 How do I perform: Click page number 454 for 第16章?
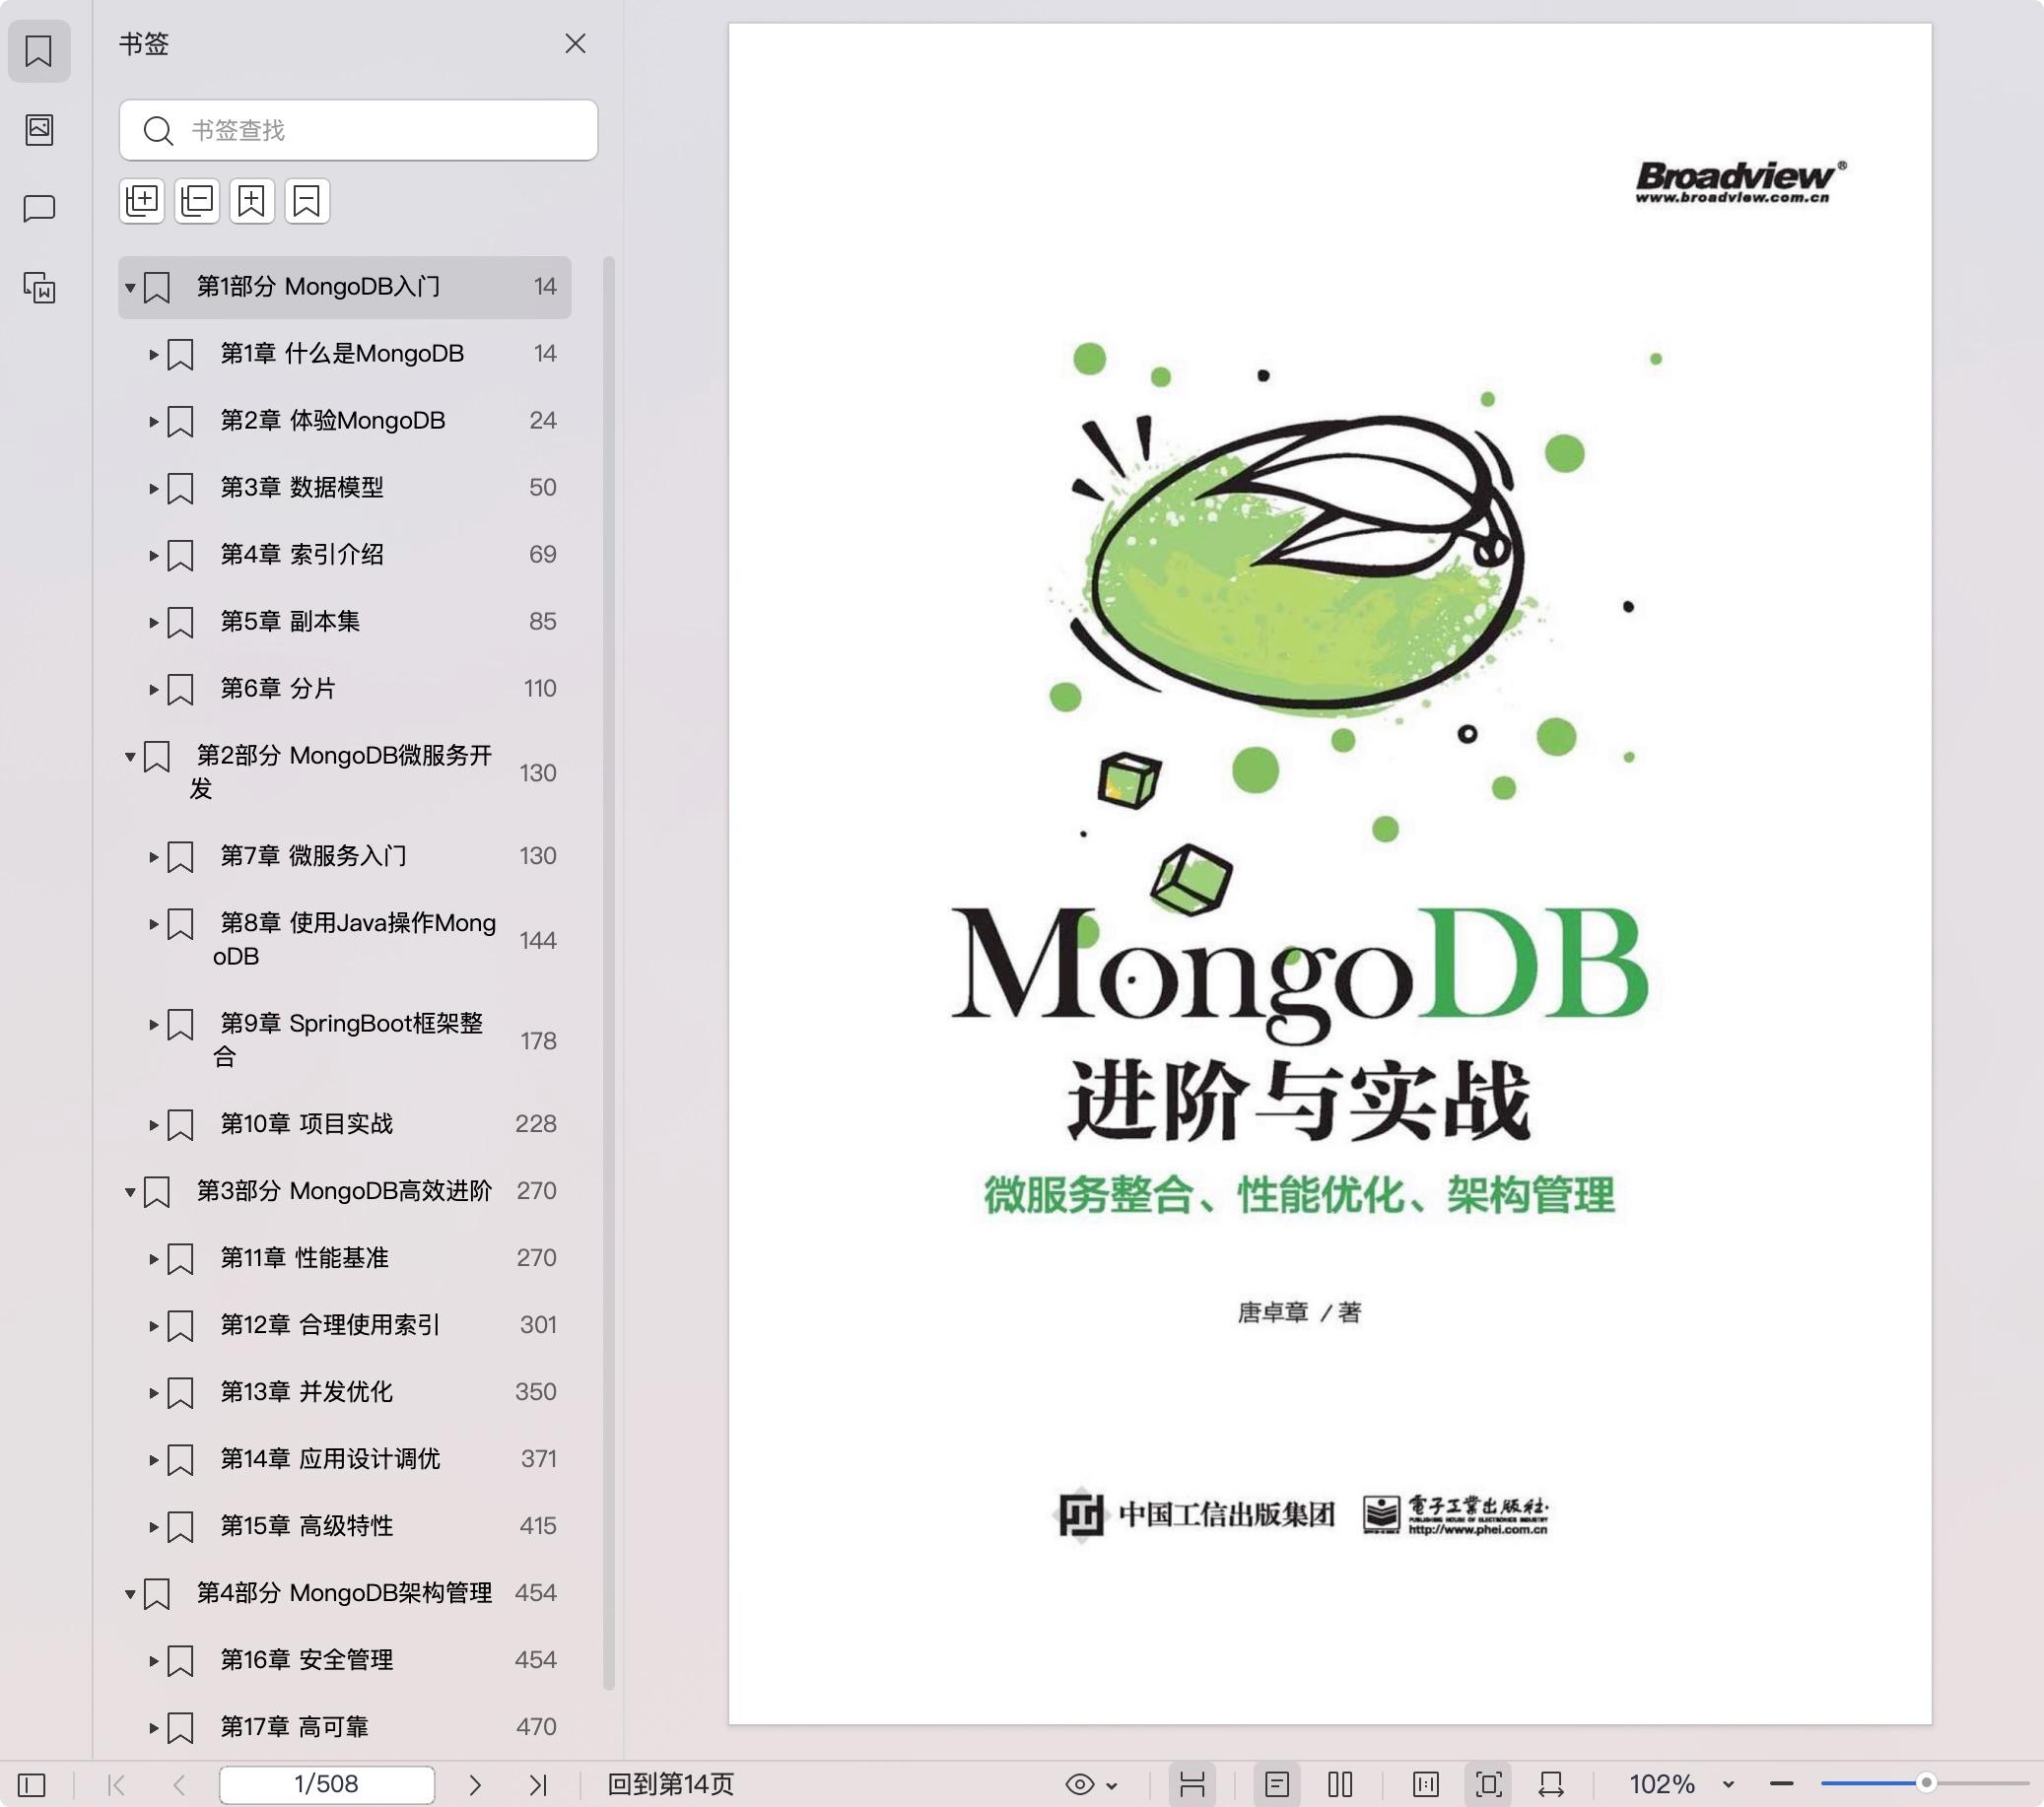coord(535,1660)
